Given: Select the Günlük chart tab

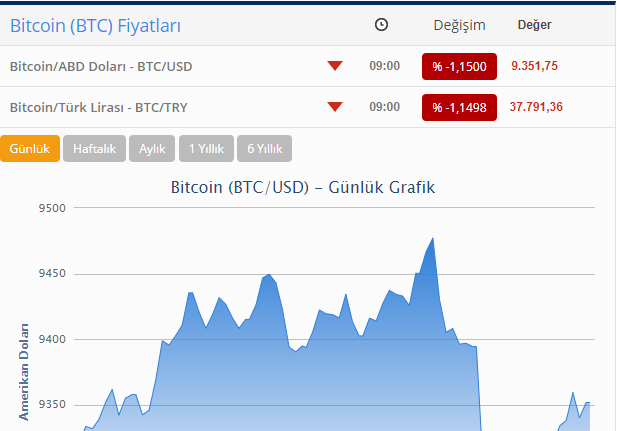Looking at the screenshot, I should tap(30, 148).
